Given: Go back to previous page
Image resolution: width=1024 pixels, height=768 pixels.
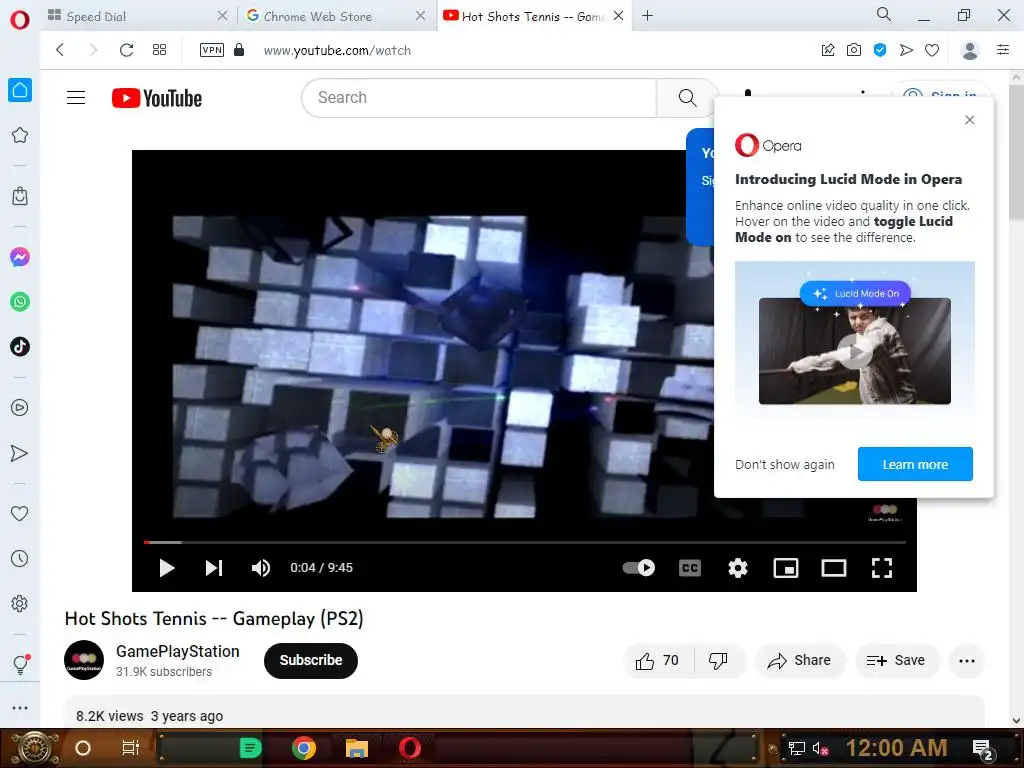Looking at the screenshot, I should point(60,50).
